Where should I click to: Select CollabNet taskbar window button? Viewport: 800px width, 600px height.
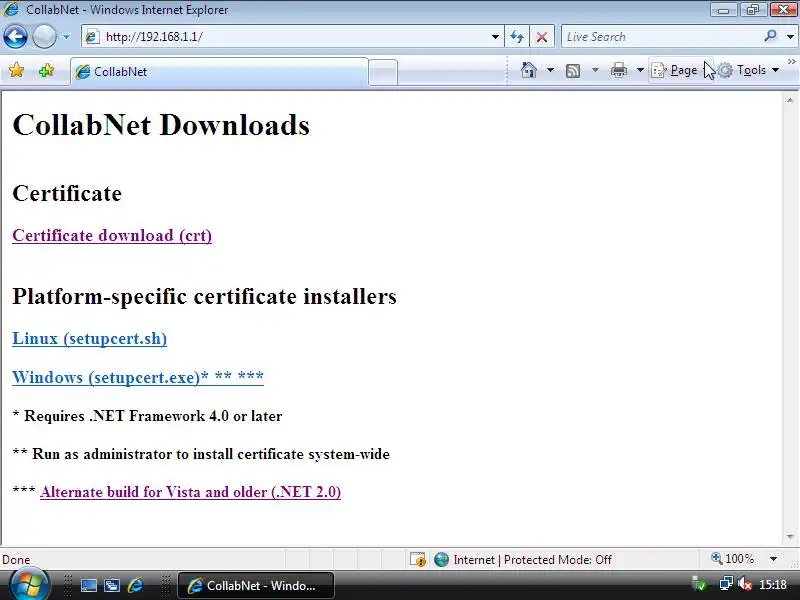click(x=256, y=585)
